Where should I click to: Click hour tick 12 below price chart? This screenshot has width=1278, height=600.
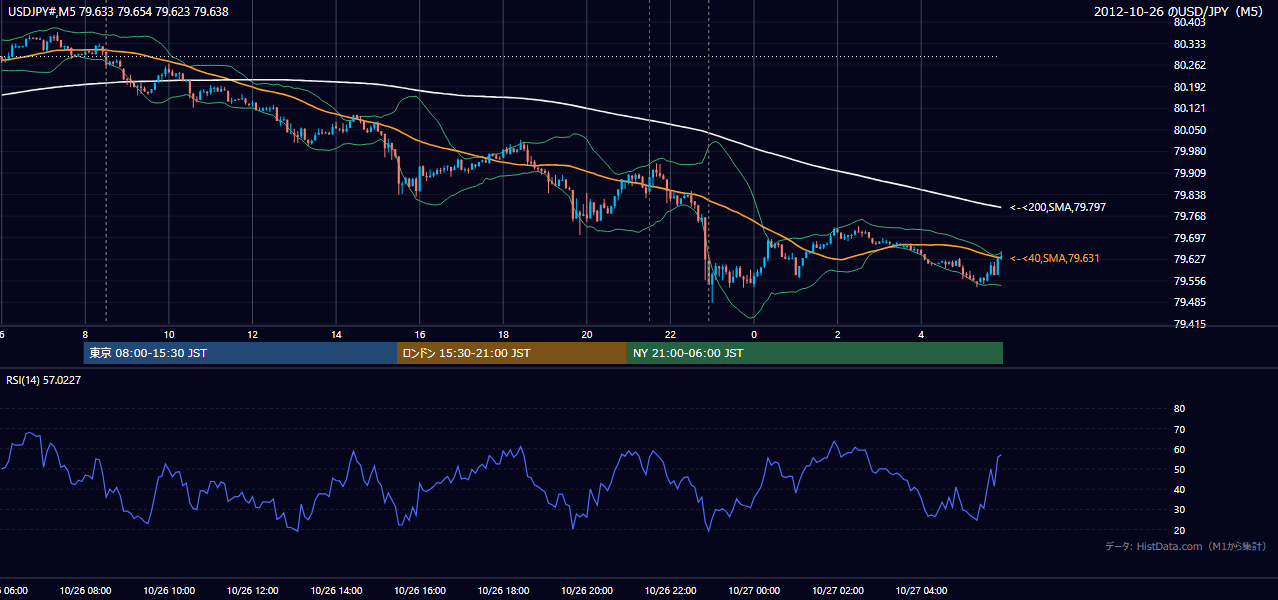pos(252,334)
